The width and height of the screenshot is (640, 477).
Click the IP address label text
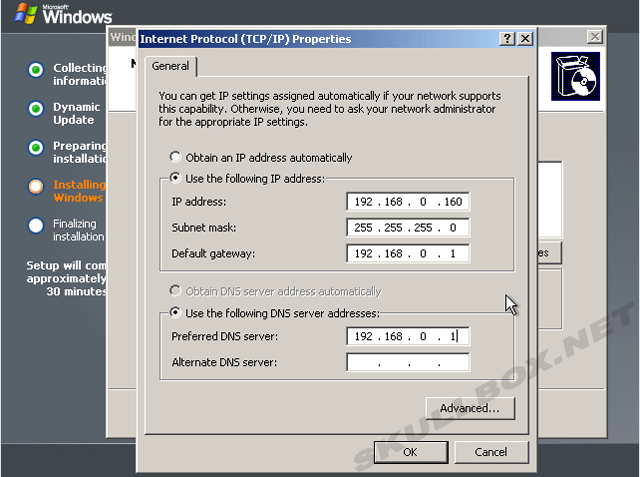199,202
